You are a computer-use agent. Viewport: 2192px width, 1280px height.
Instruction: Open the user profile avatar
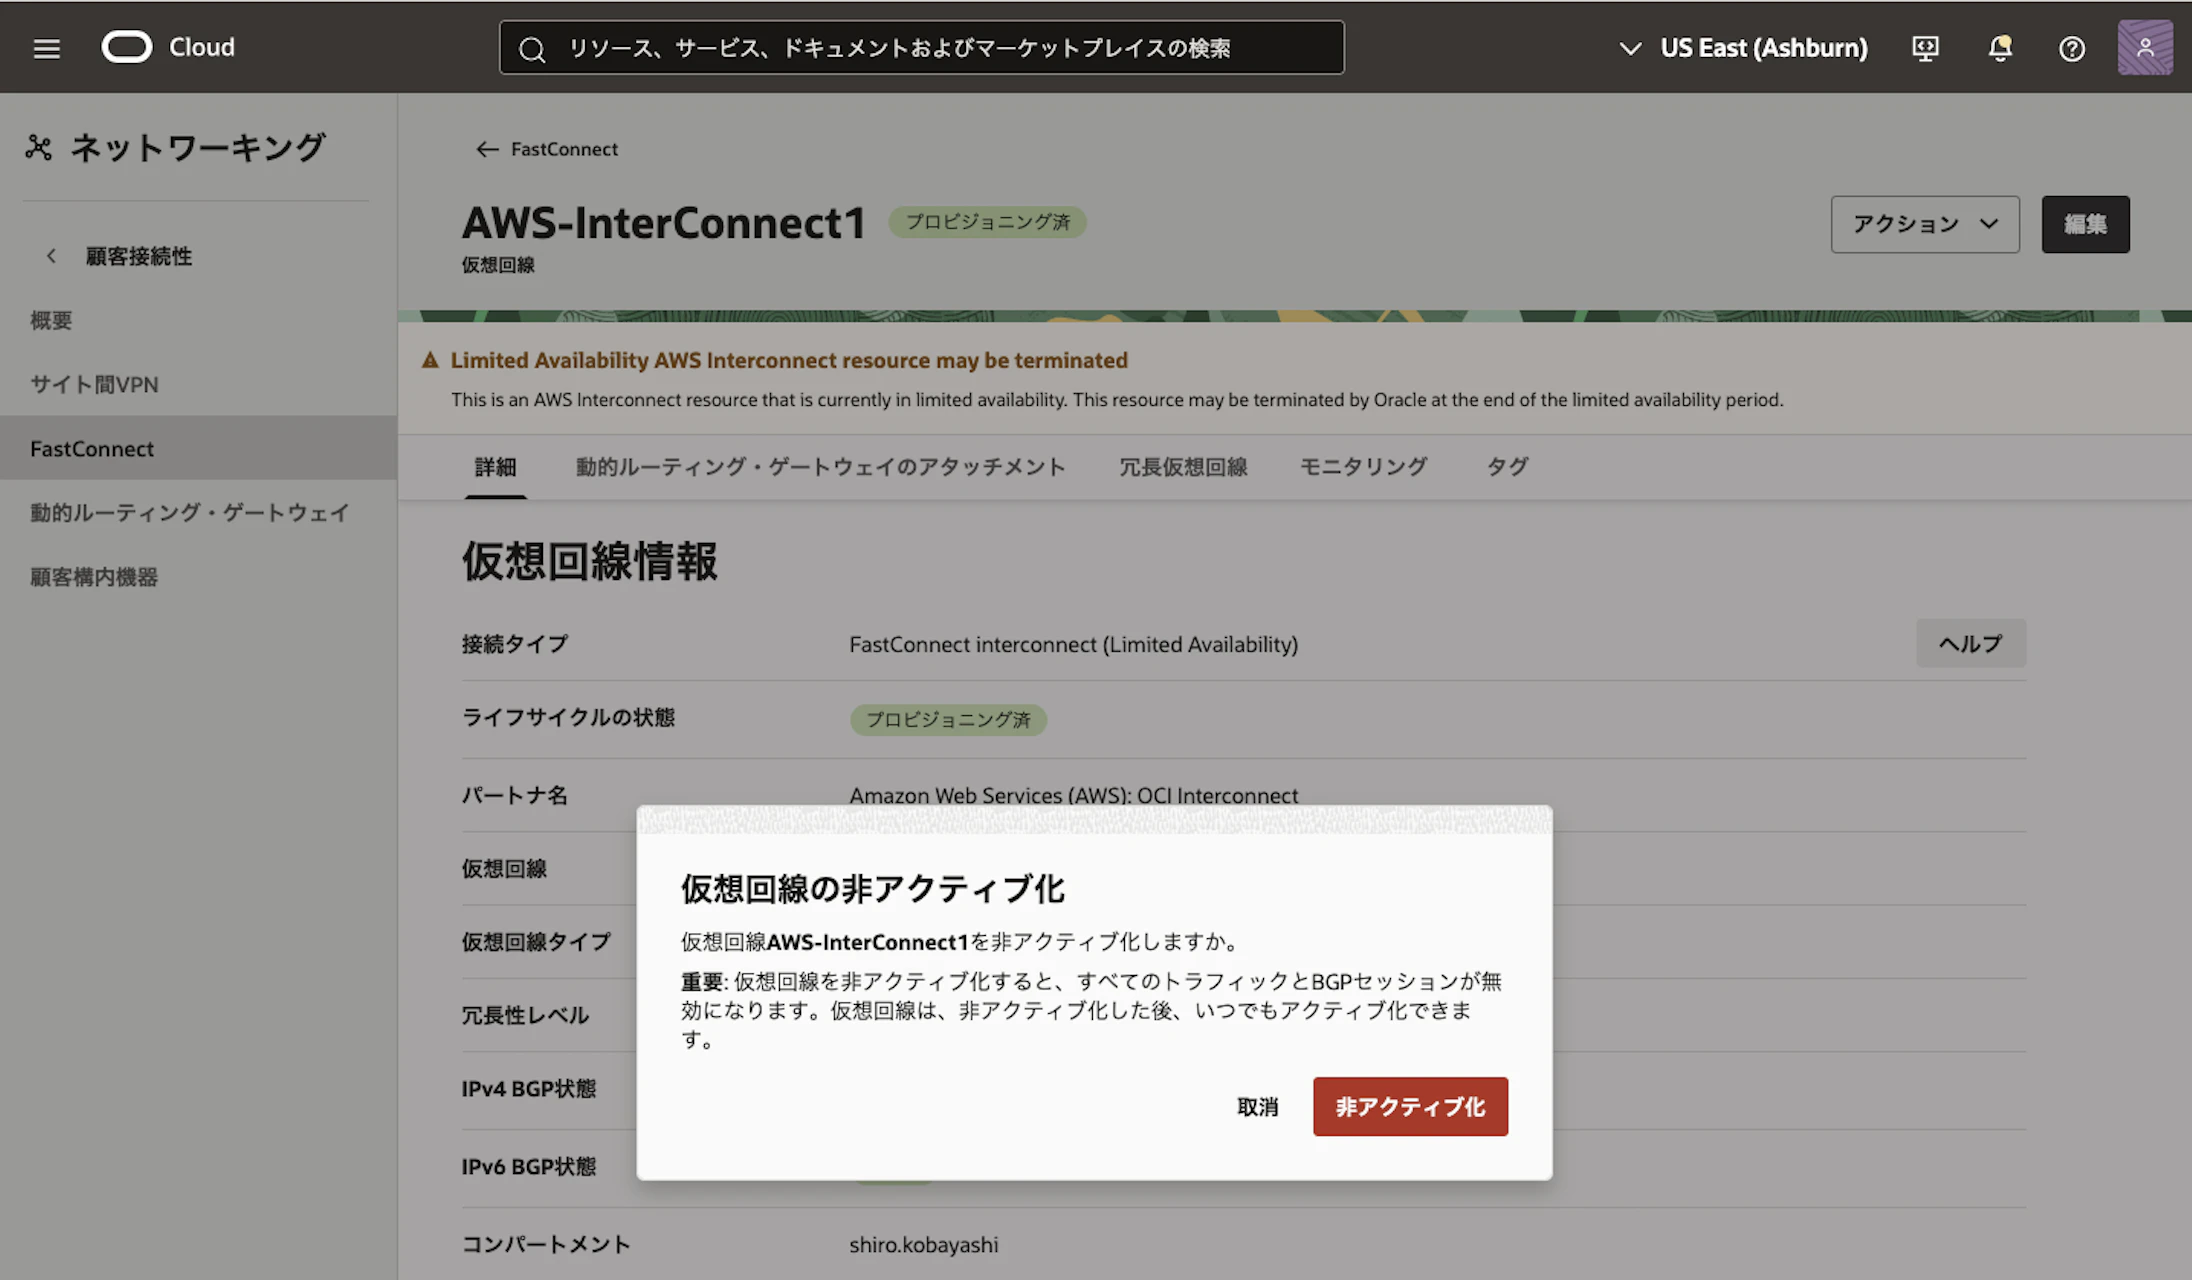tap(2145, 47)
